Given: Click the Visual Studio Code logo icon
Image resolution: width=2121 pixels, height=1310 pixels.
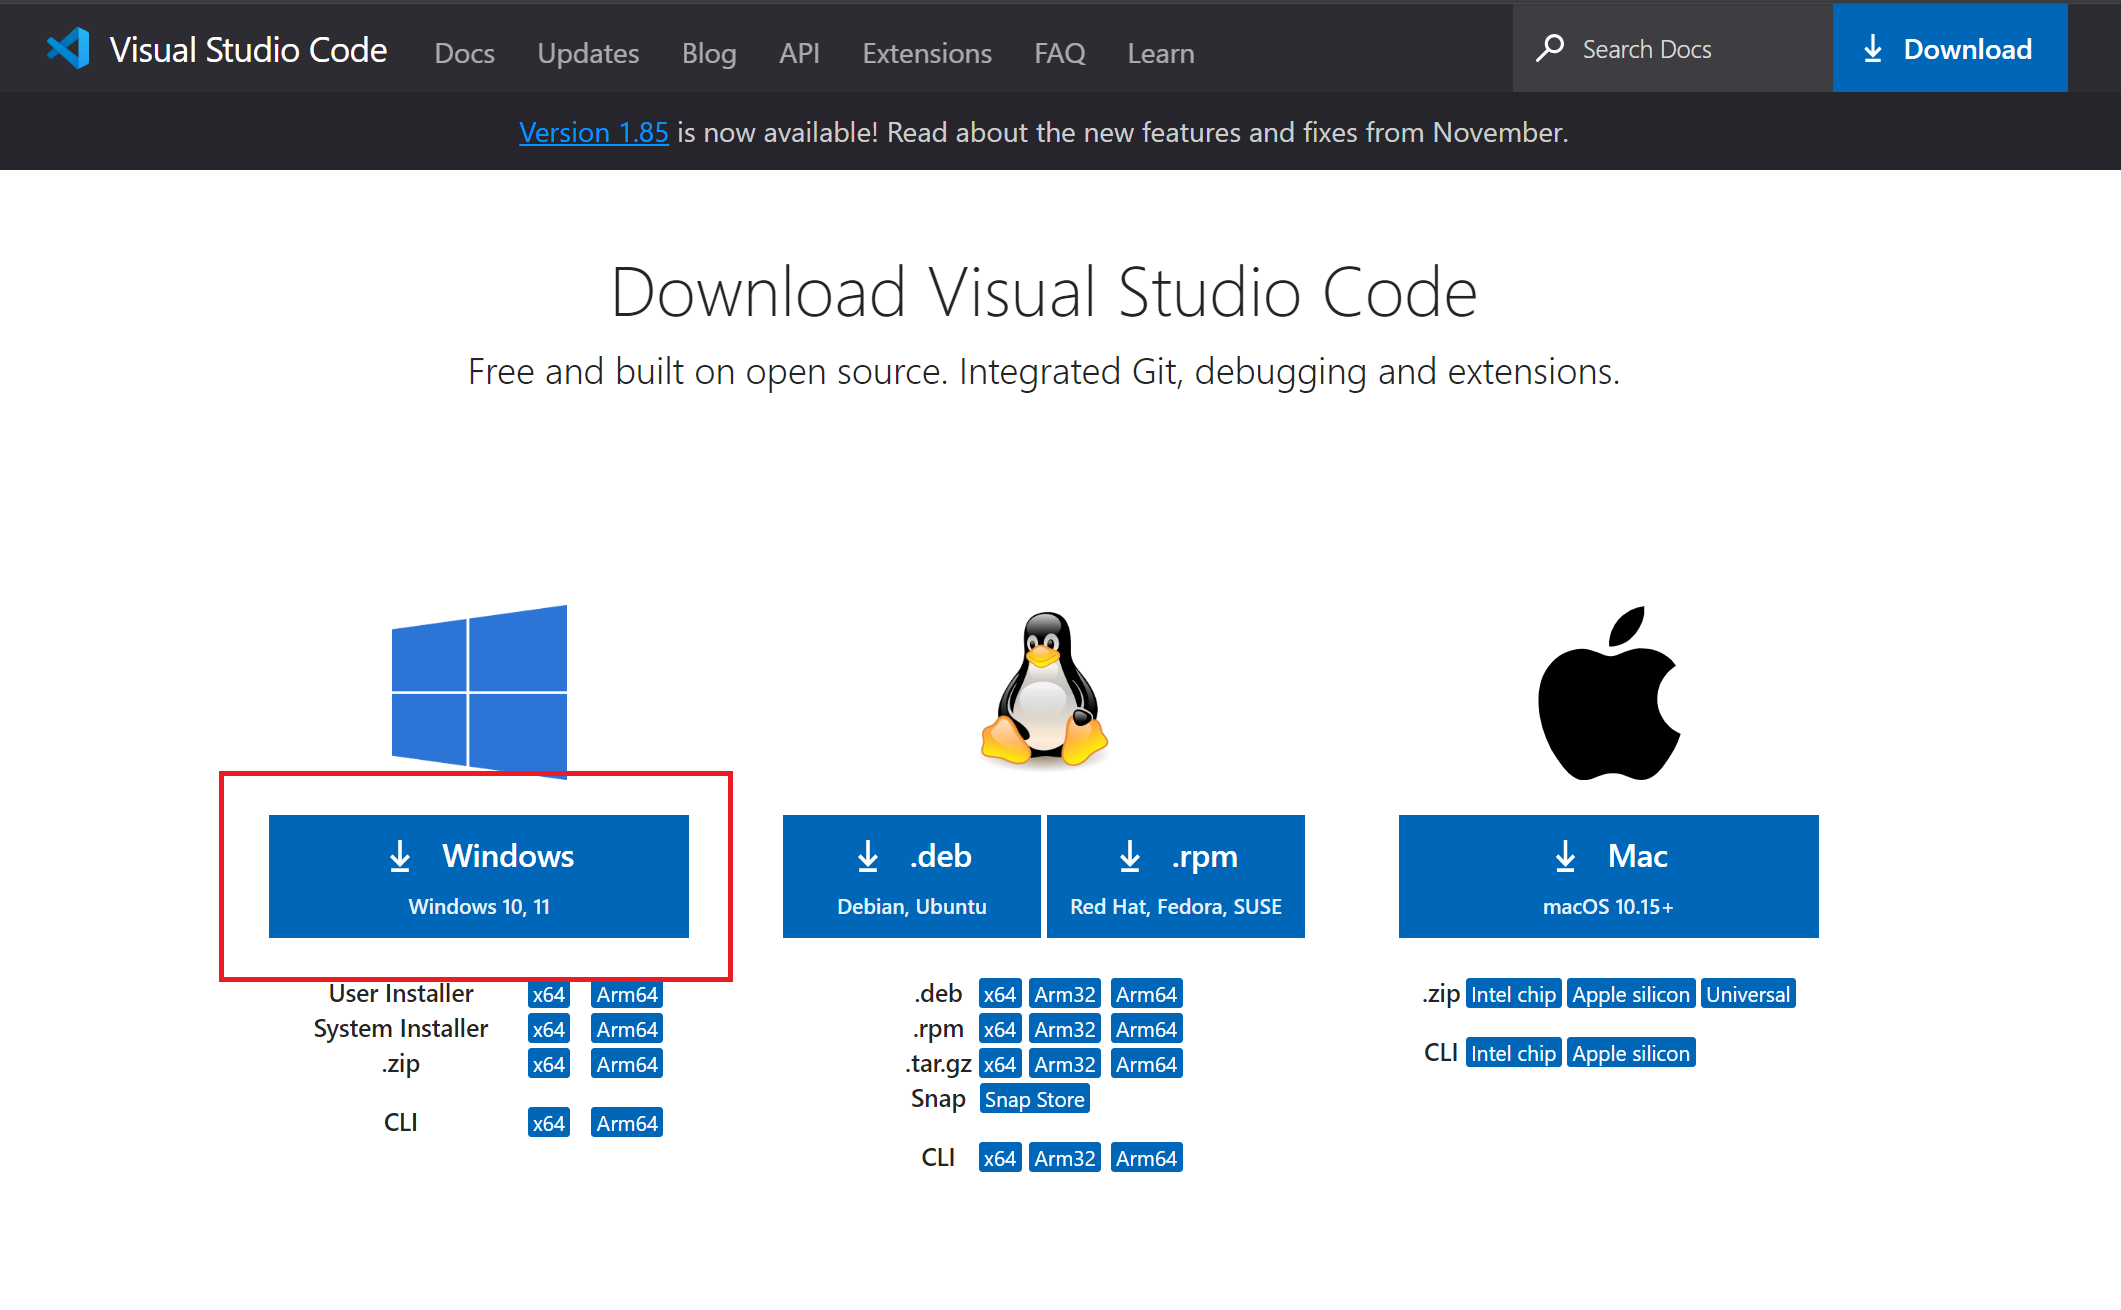Looking at the screenshot, I should (x=68, y=48).
